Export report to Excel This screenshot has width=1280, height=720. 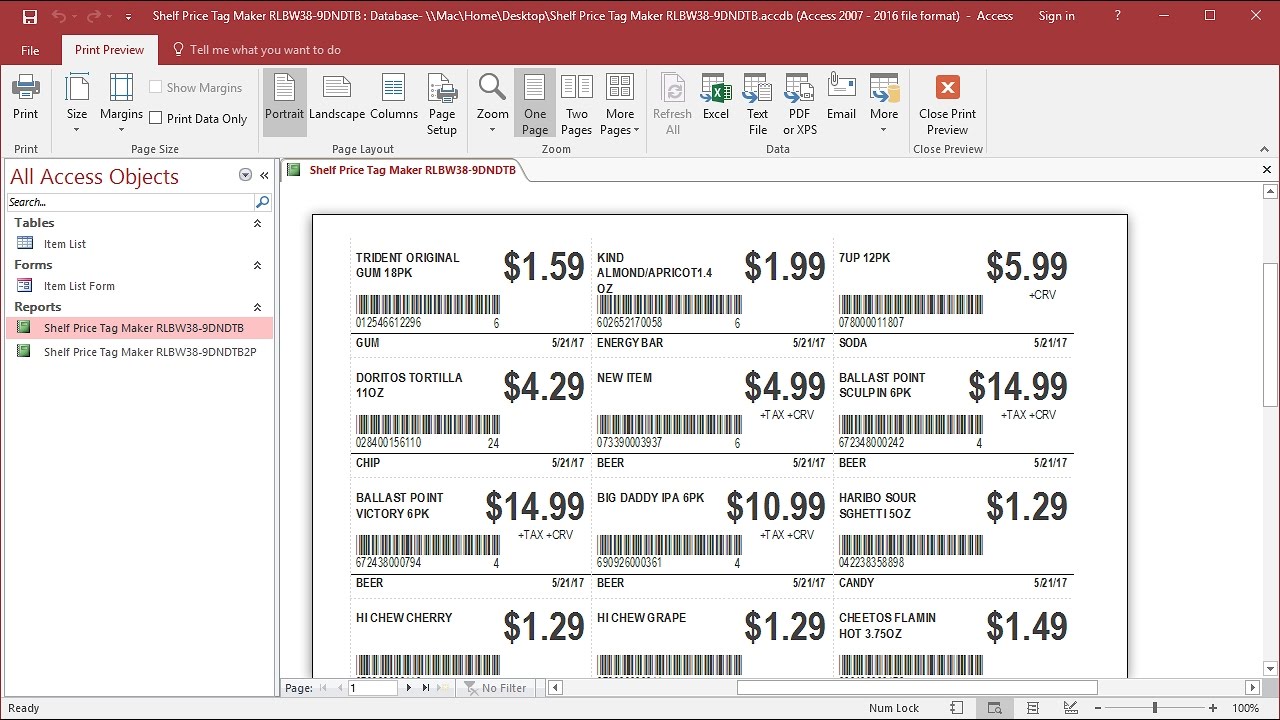(716, 97)
